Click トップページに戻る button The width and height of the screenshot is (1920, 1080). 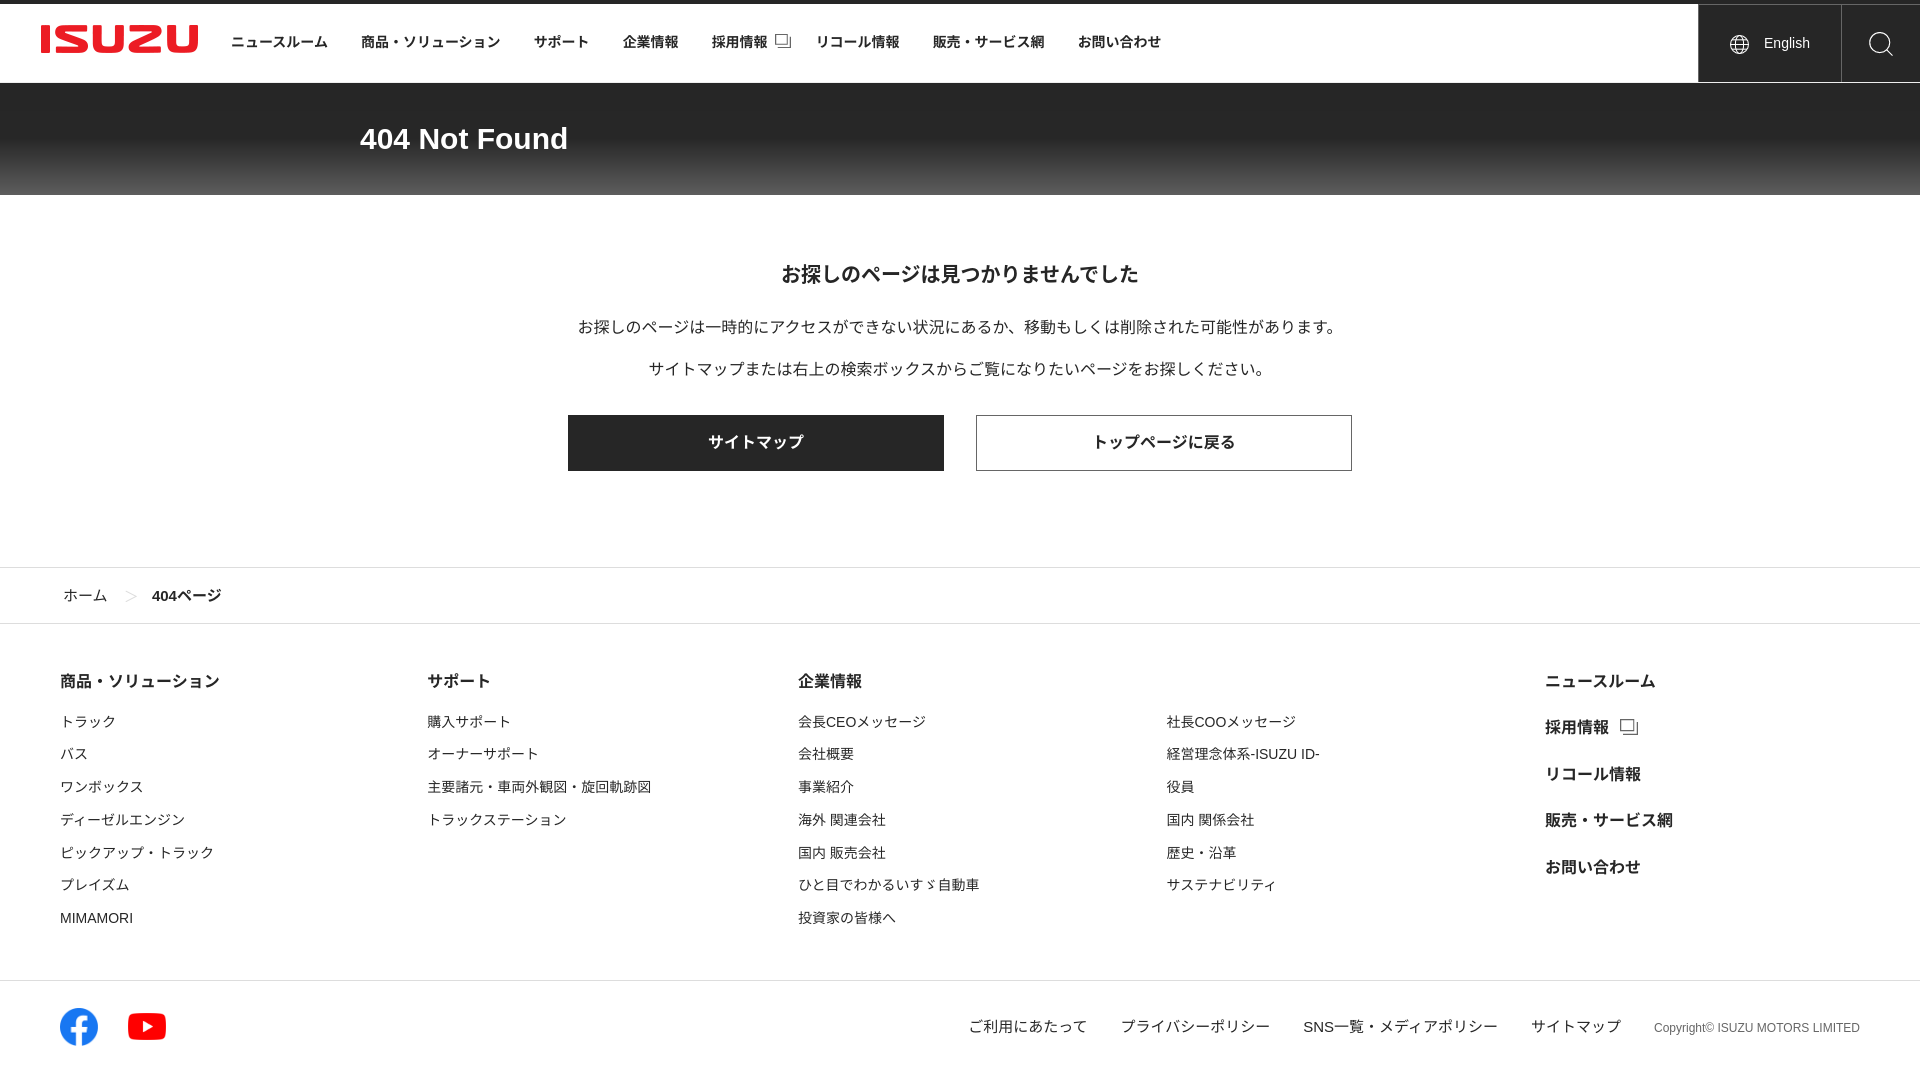[x=1164, y=443]
